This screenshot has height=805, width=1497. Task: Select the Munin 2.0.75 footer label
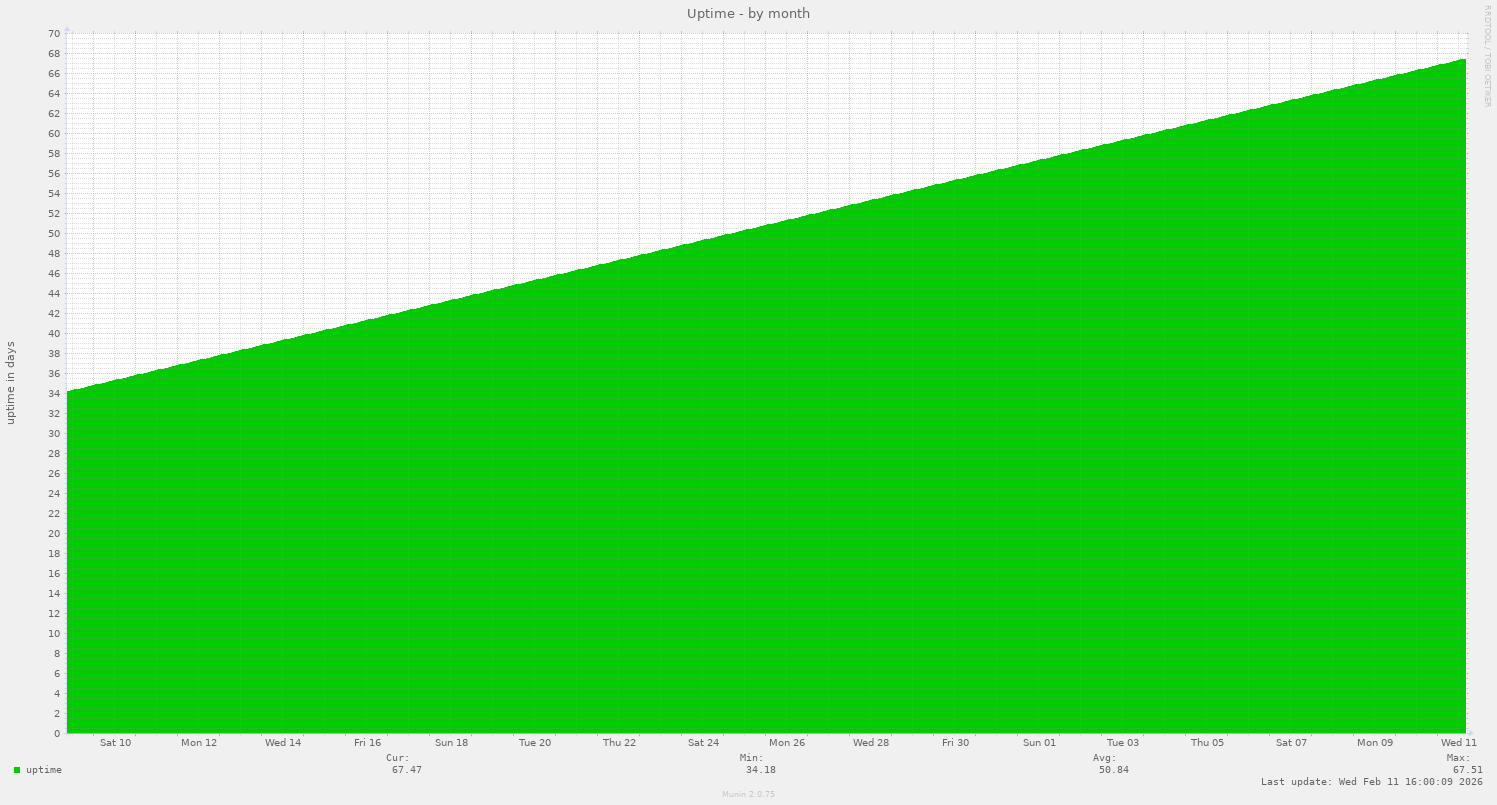tap(747, 794)
